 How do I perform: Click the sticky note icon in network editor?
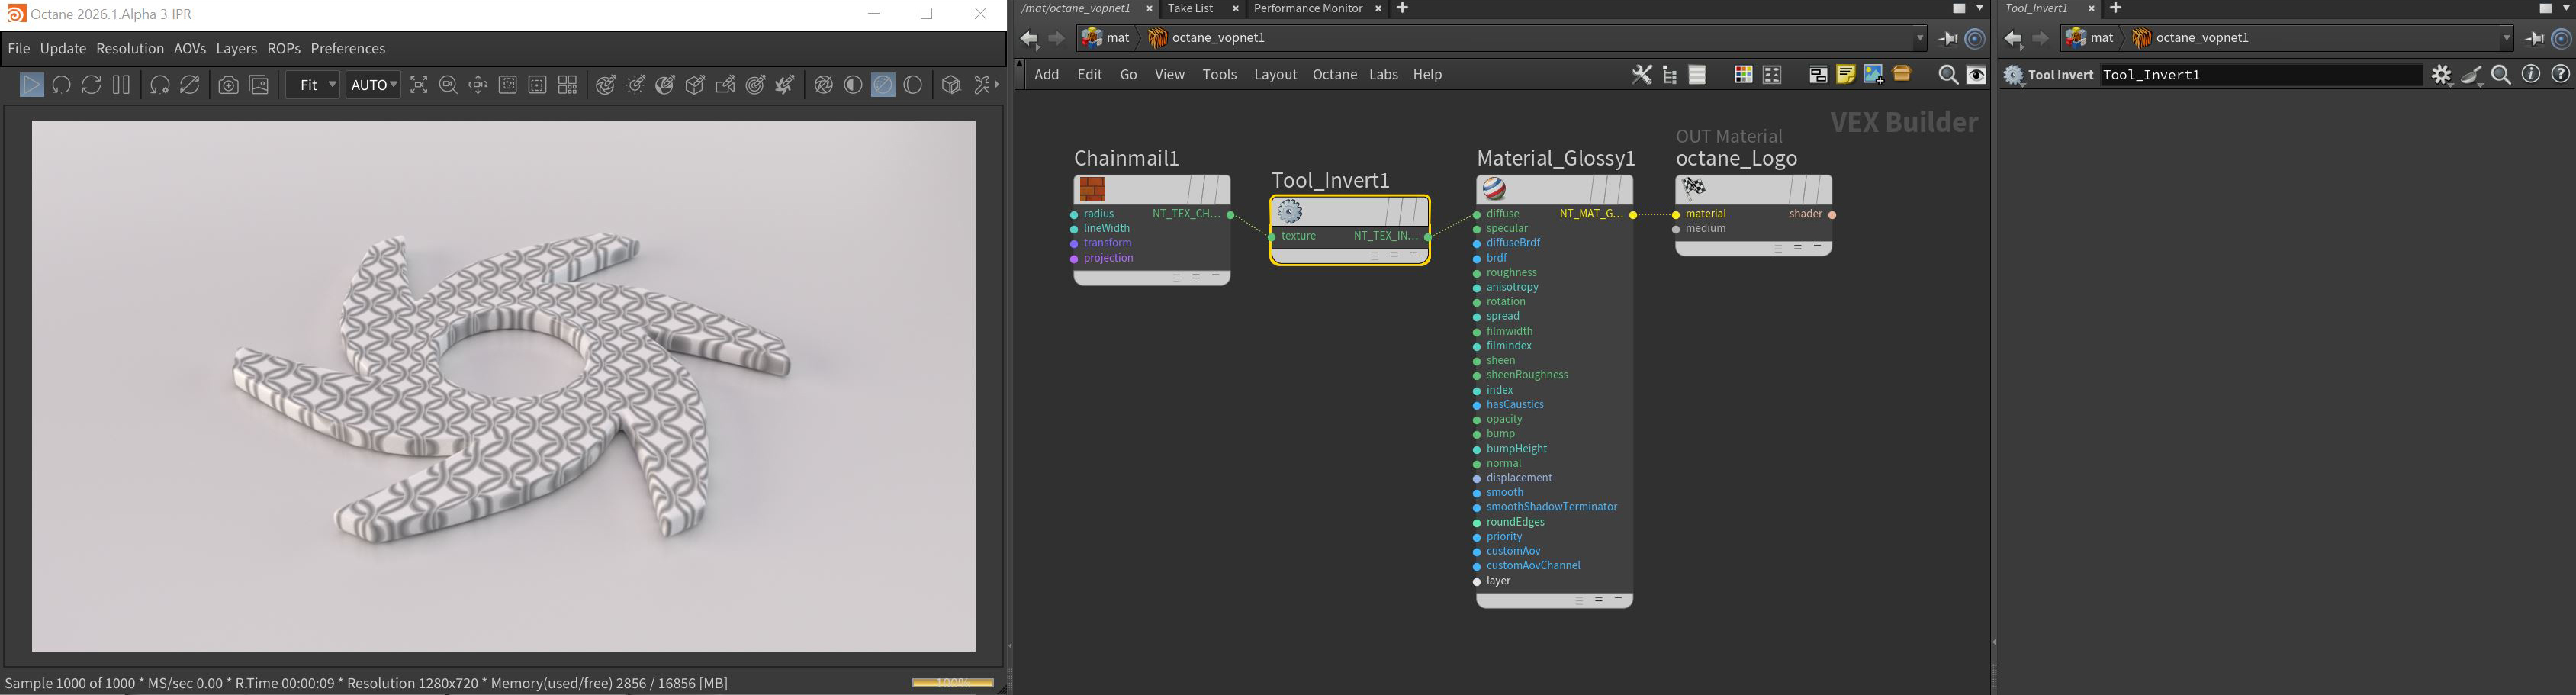click(1845, 75)
